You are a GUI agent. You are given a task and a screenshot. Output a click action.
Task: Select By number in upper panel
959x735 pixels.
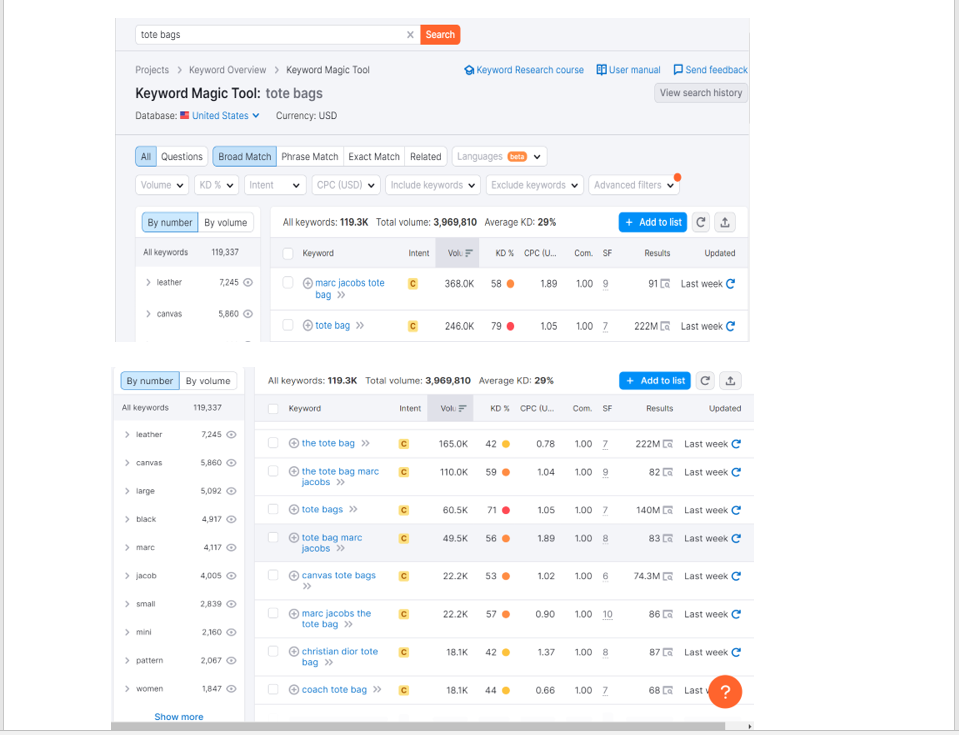[169, 223]
